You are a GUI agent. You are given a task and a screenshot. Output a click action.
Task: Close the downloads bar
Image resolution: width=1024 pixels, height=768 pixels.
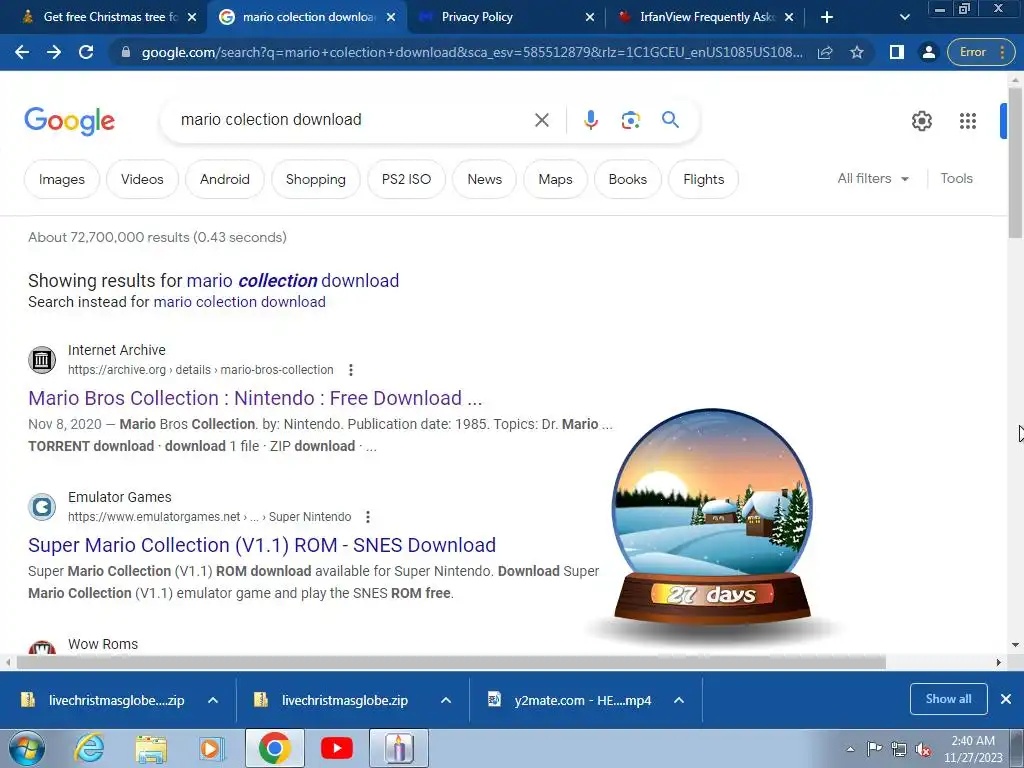click(1006, 699)
